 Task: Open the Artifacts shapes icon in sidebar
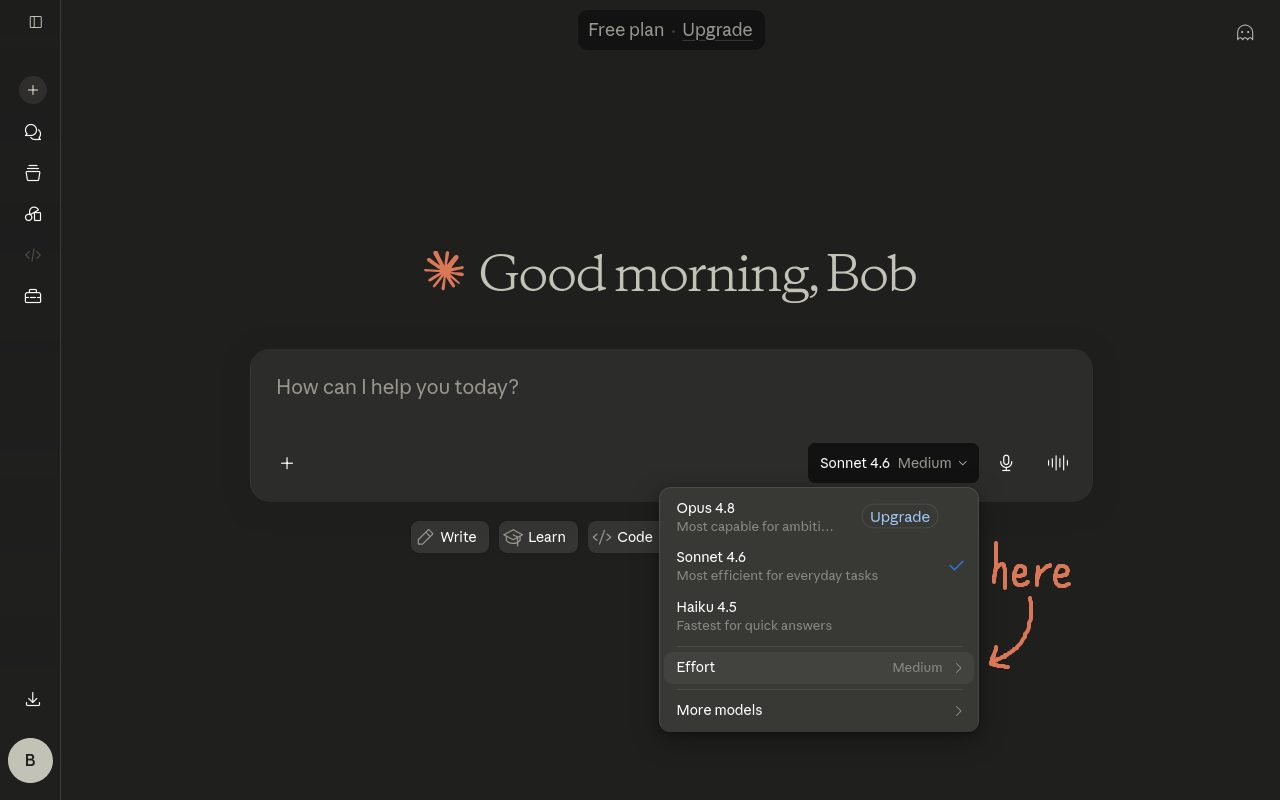coord(33,214)
